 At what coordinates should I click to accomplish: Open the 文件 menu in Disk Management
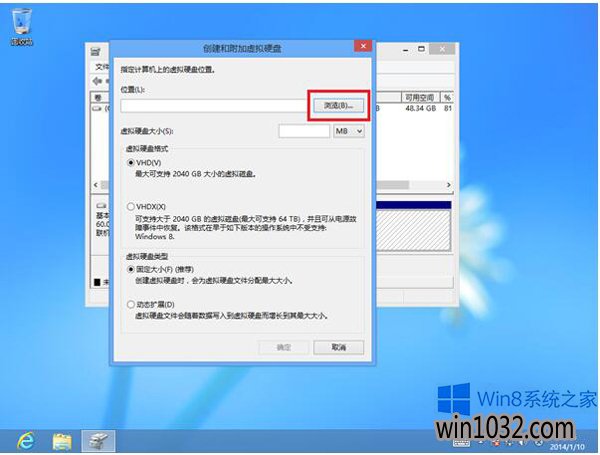(x=100, y=65)
